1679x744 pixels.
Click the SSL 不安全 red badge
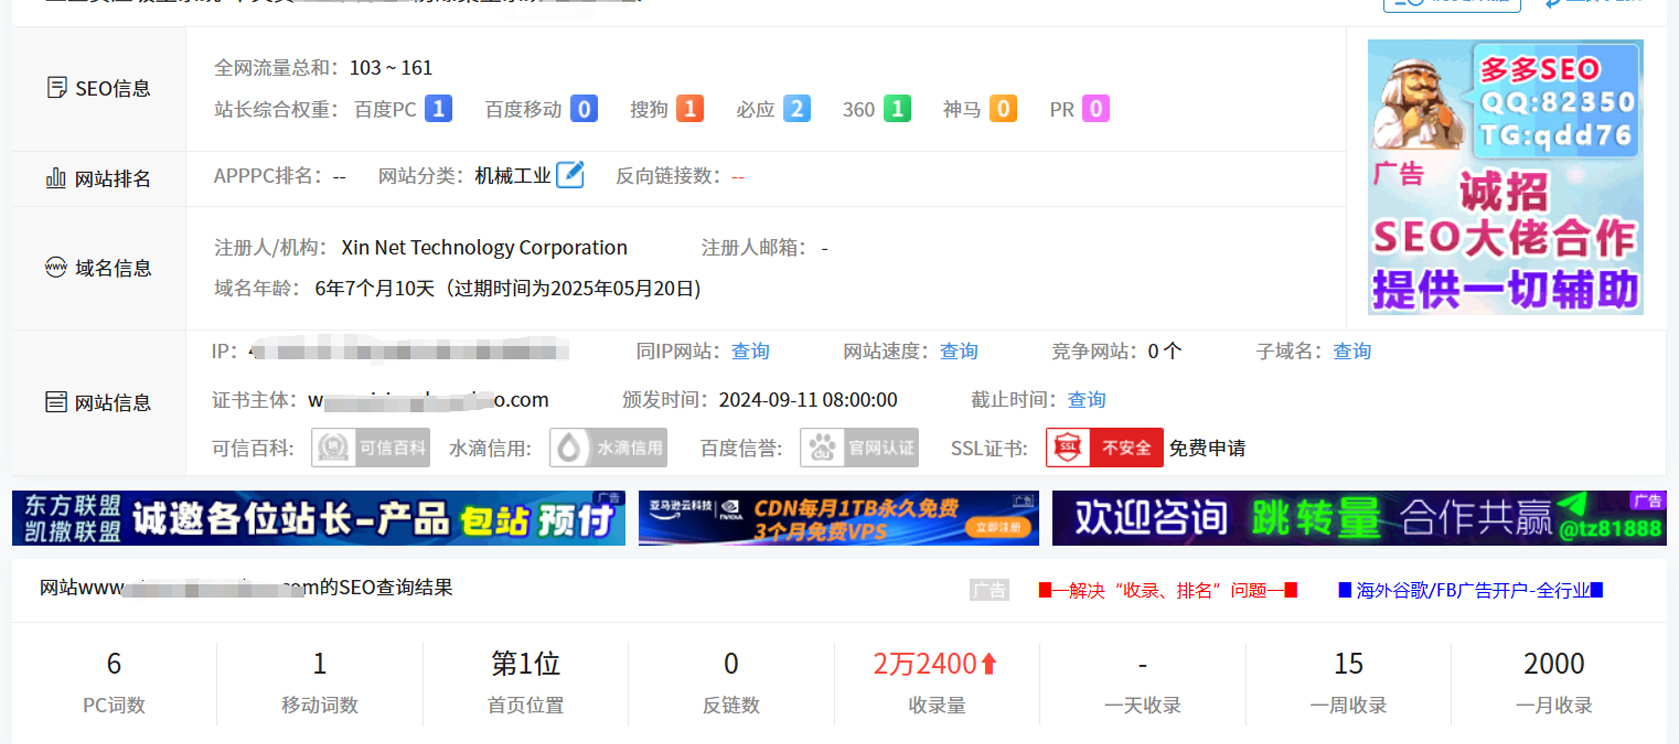tap(1104, 448)
